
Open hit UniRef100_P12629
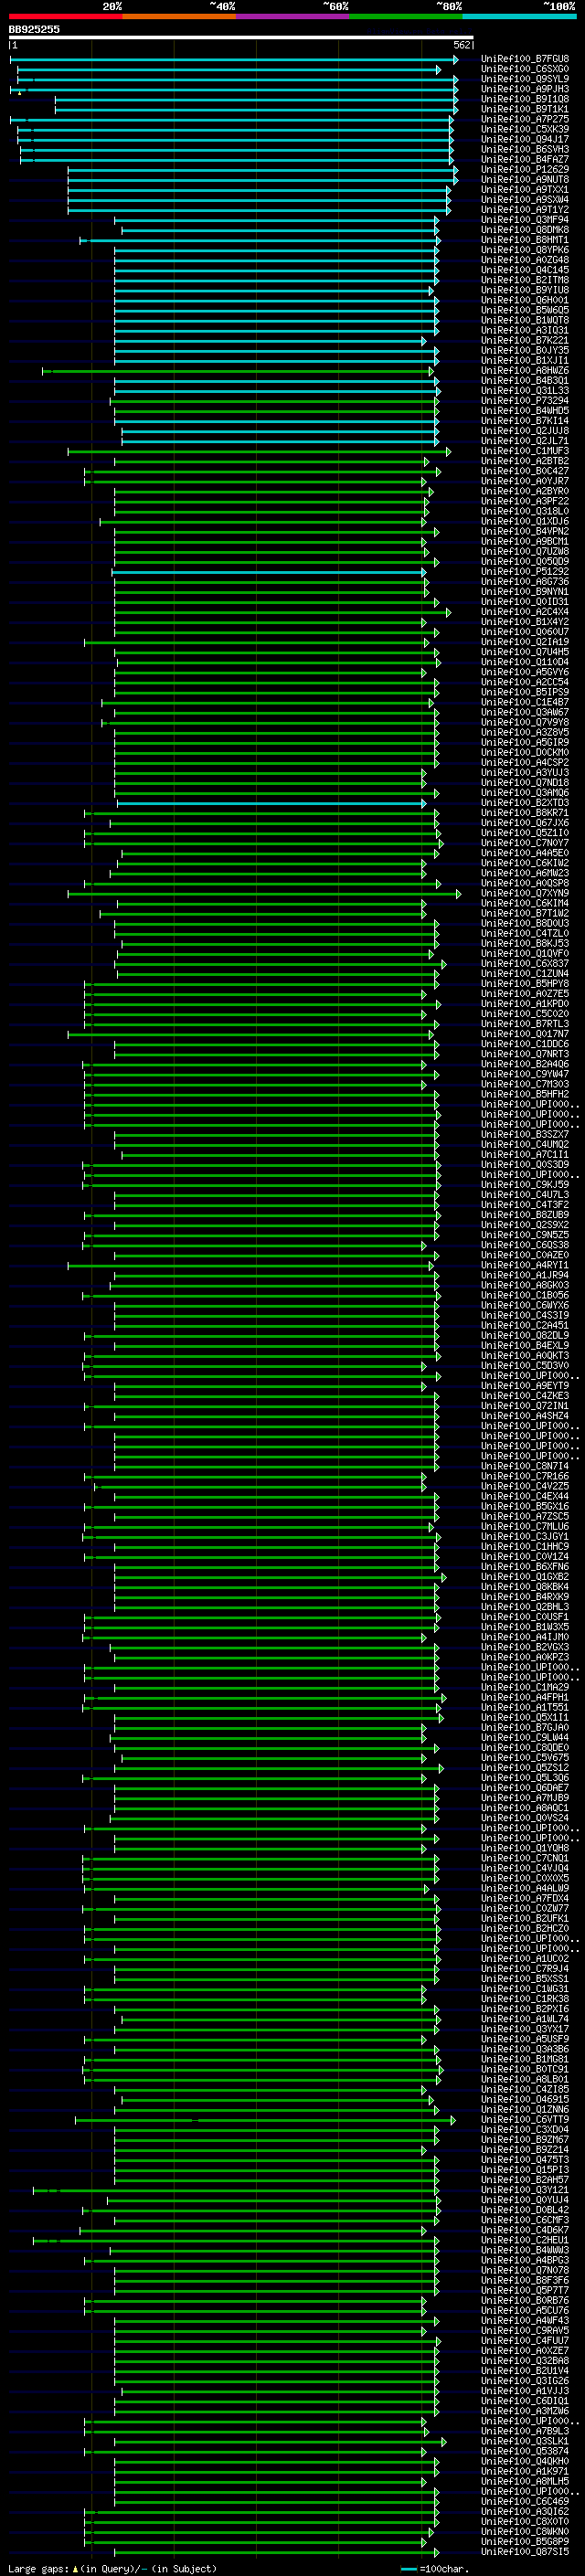point(525,170)
